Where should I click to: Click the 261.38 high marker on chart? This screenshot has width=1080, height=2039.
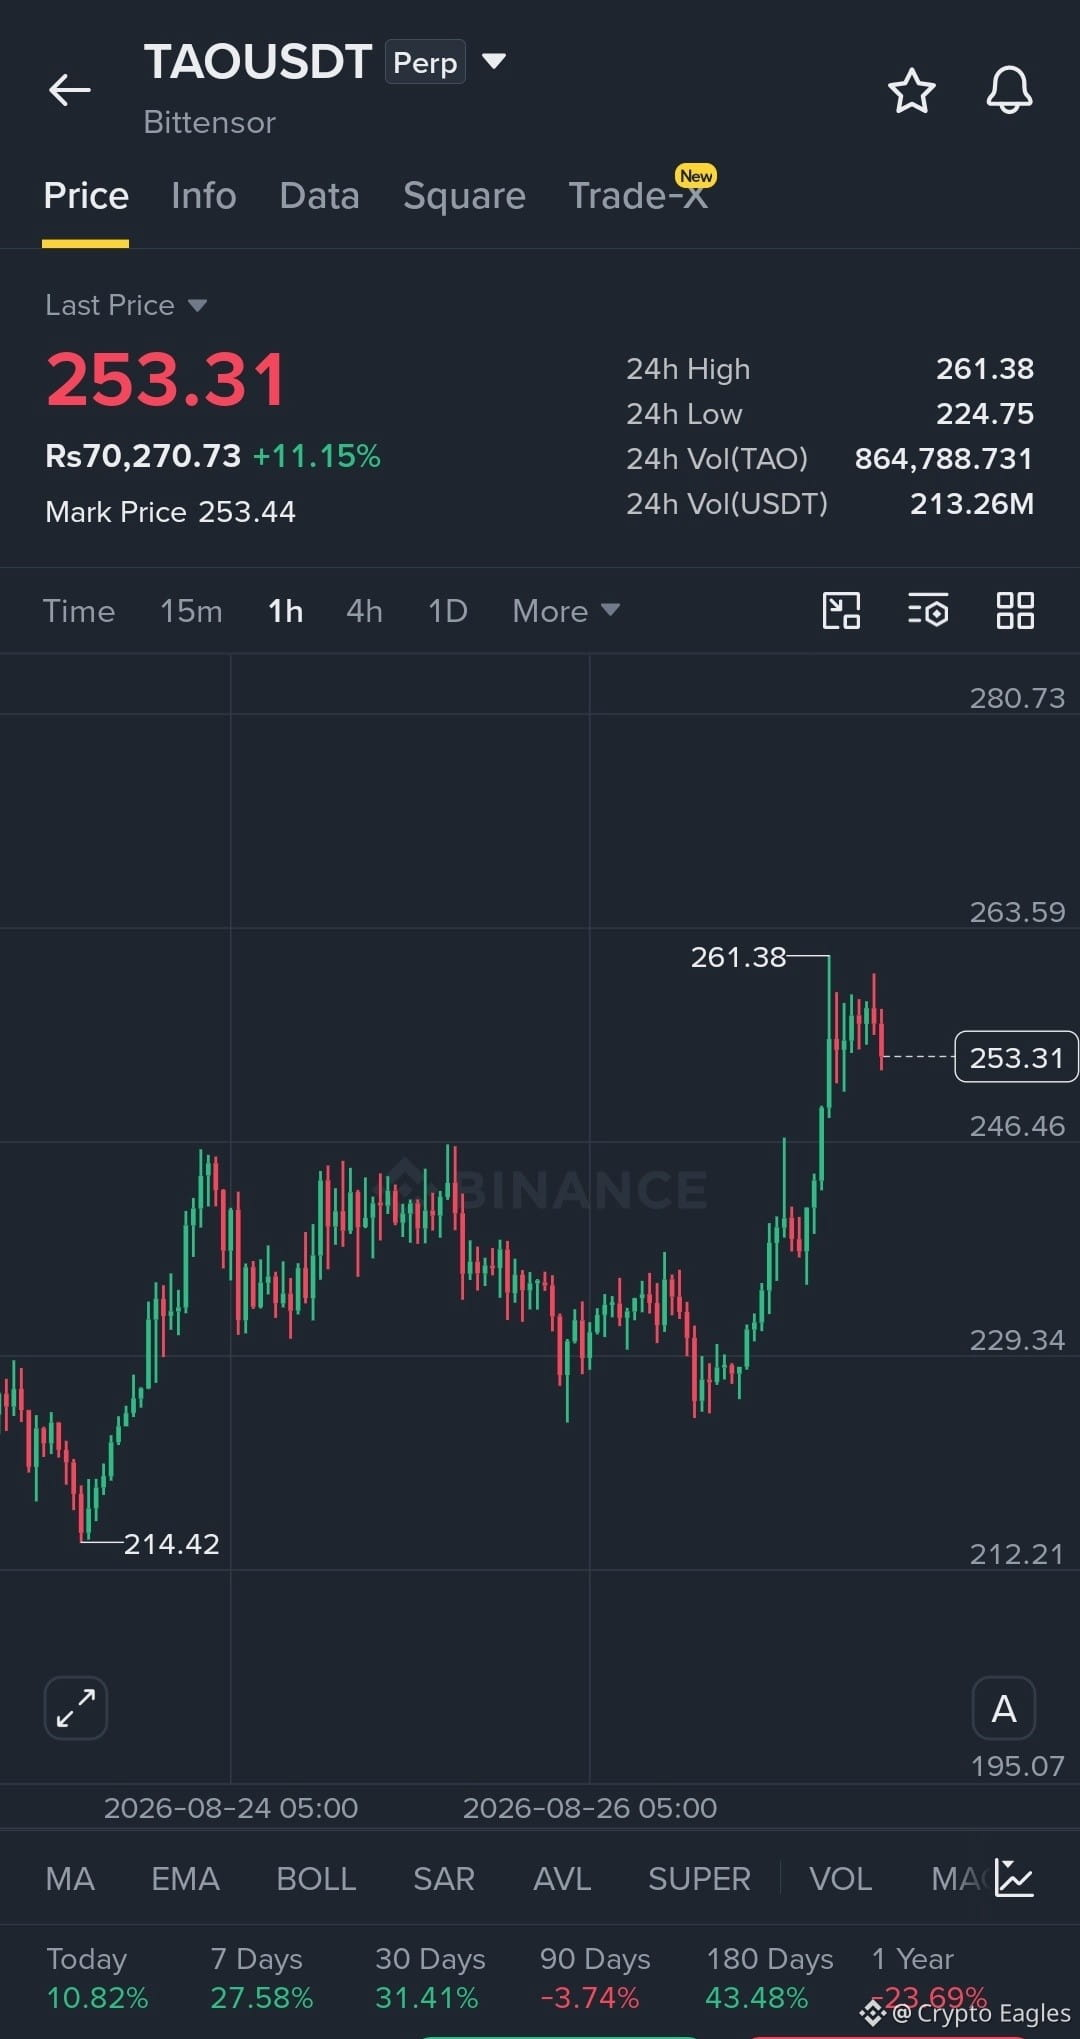coord(739,957)
